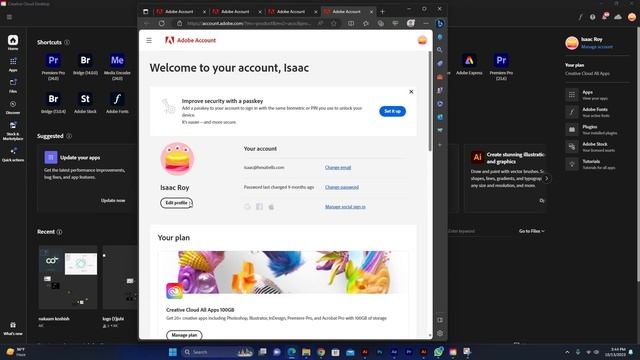Image resolution: width=640 pixels, height=360 pixels.
Task: Click the Edit profile button
Action: [x=176, y=203]
